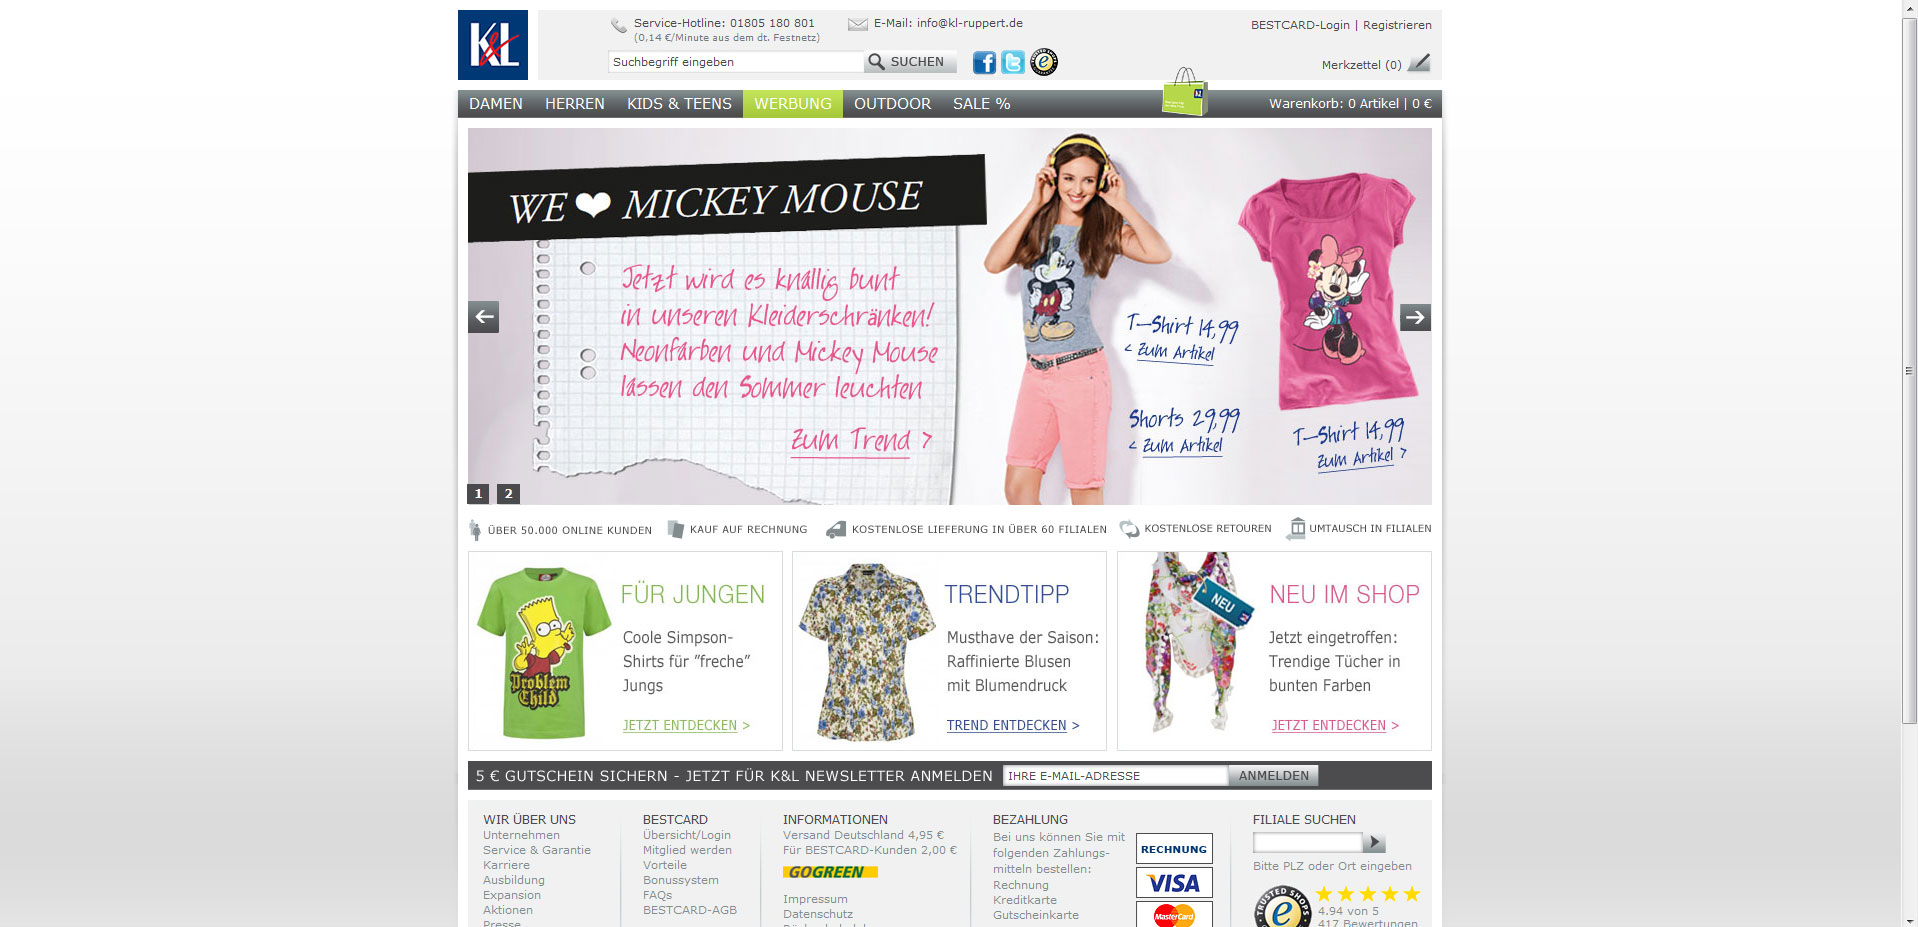This screenshot has width=1918, height=927.
Task: Advance to next banner slide arrow
Action: [x=1415, y=317]
